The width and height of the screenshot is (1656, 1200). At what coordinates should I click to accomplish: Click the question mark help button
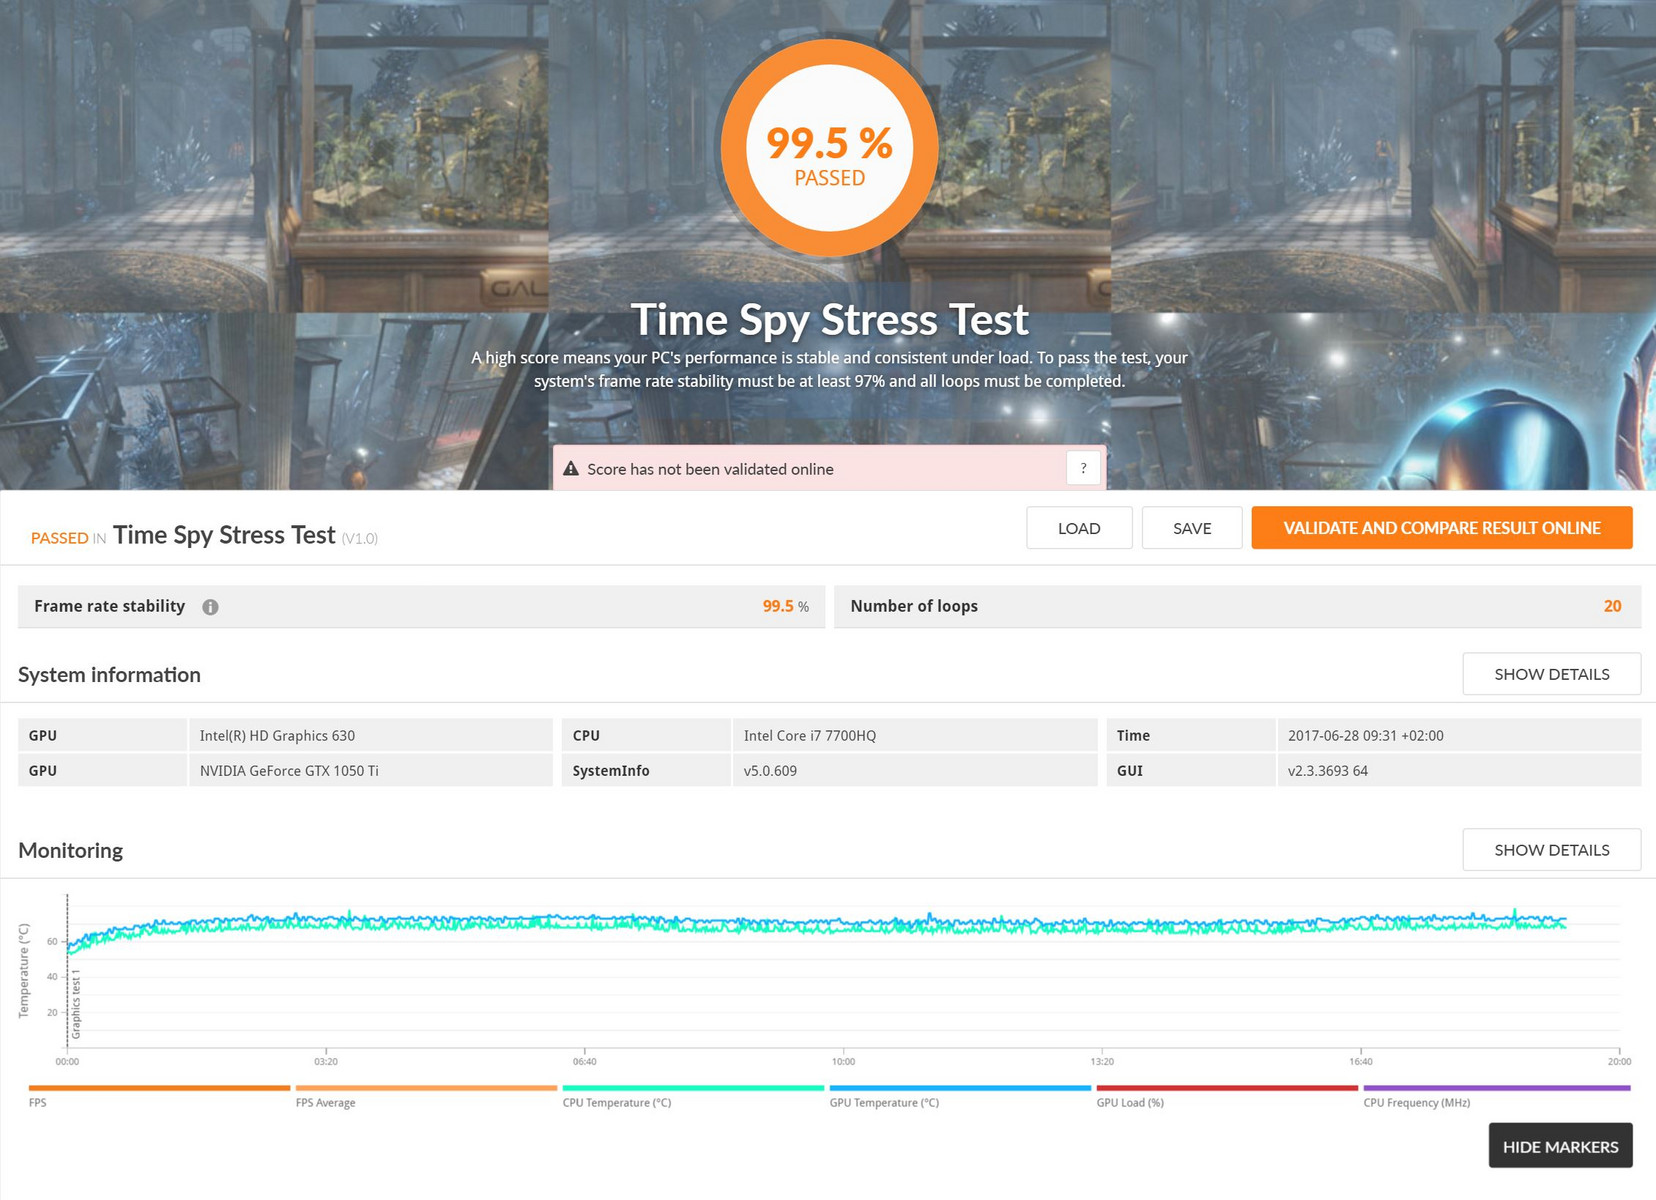(1083, 468)
